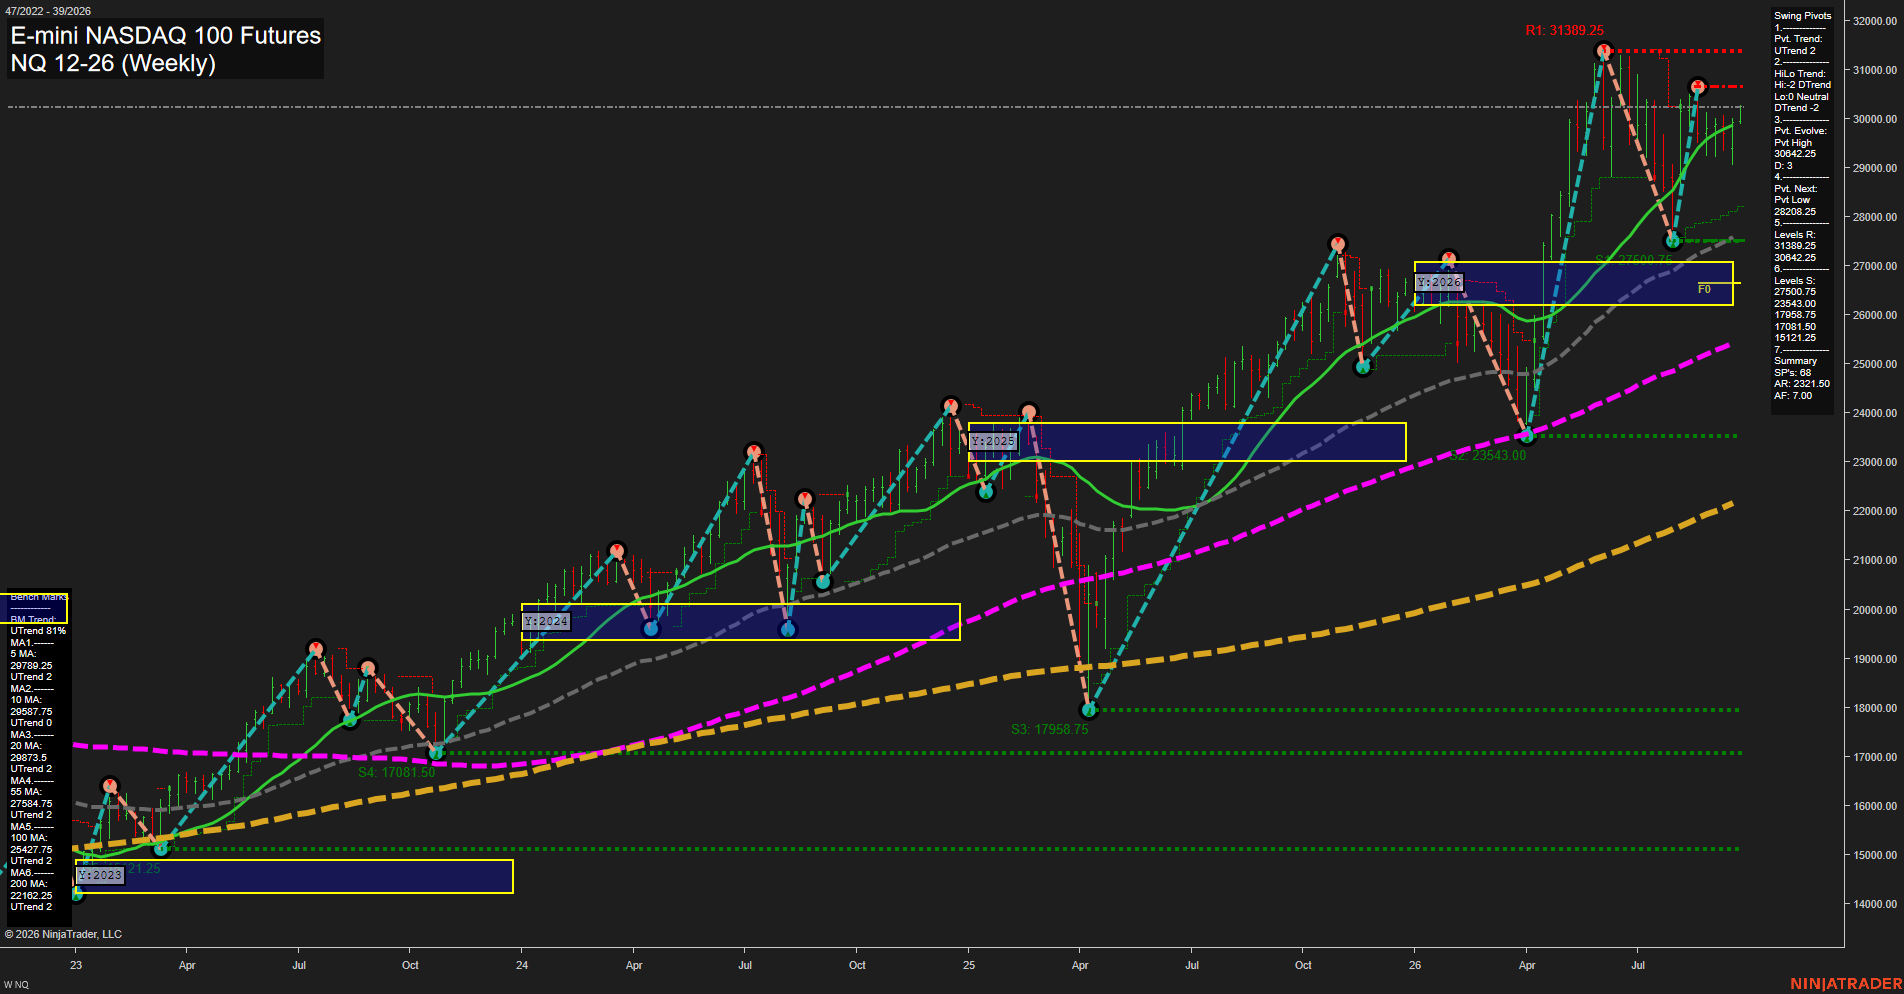The height and width of the screenshot is (994, 1904).
Task: Click swing low pivot marker at S2 23543 line start
Action: click(1526, 435)
